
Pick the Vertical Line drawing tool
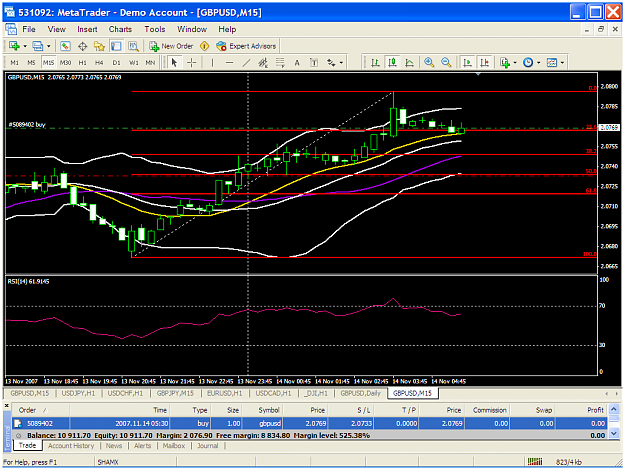point(212,63)
